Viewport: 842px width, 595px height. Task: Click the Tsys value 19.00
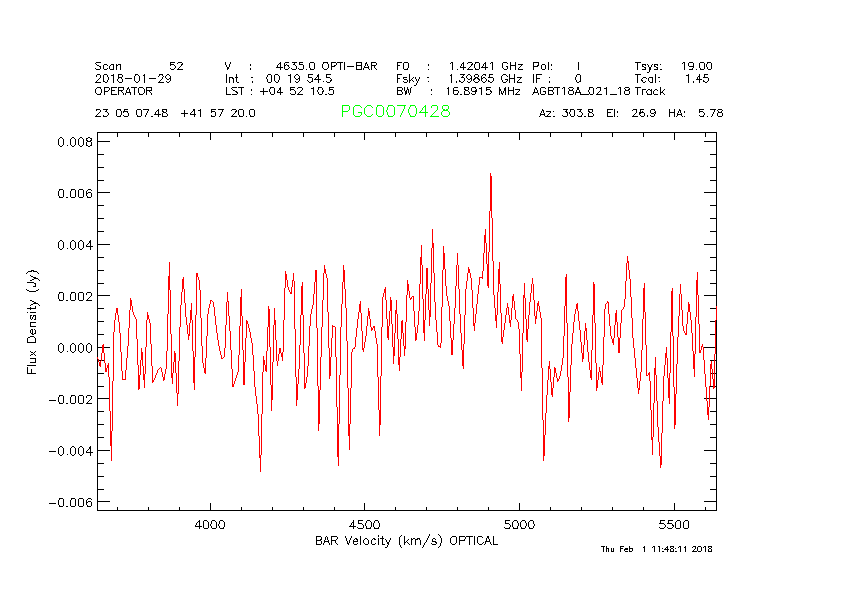point(696,65)
